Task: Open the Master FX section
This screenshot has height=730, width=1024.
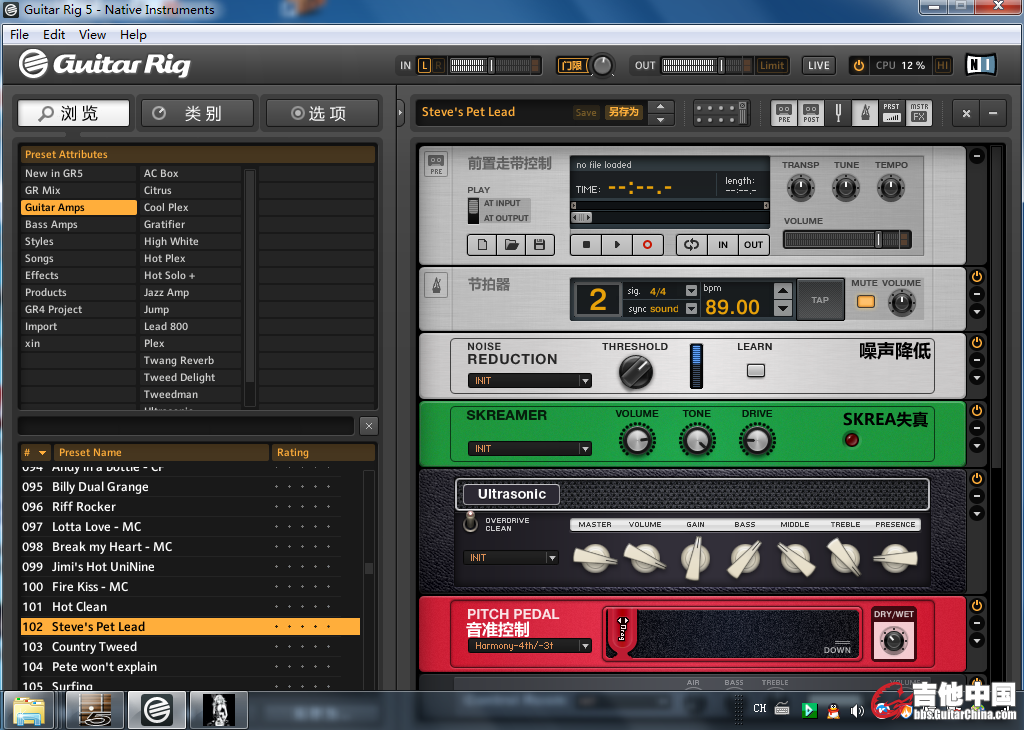Action: 918,113
